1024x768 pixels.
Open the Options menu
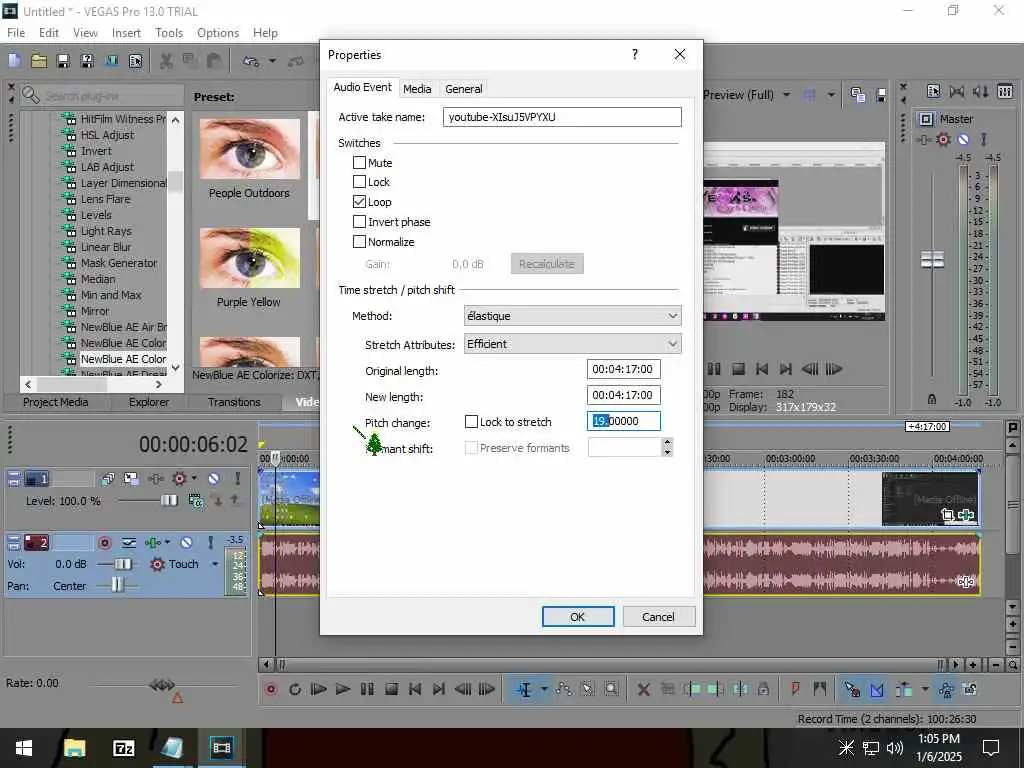[x=218, y=33]
